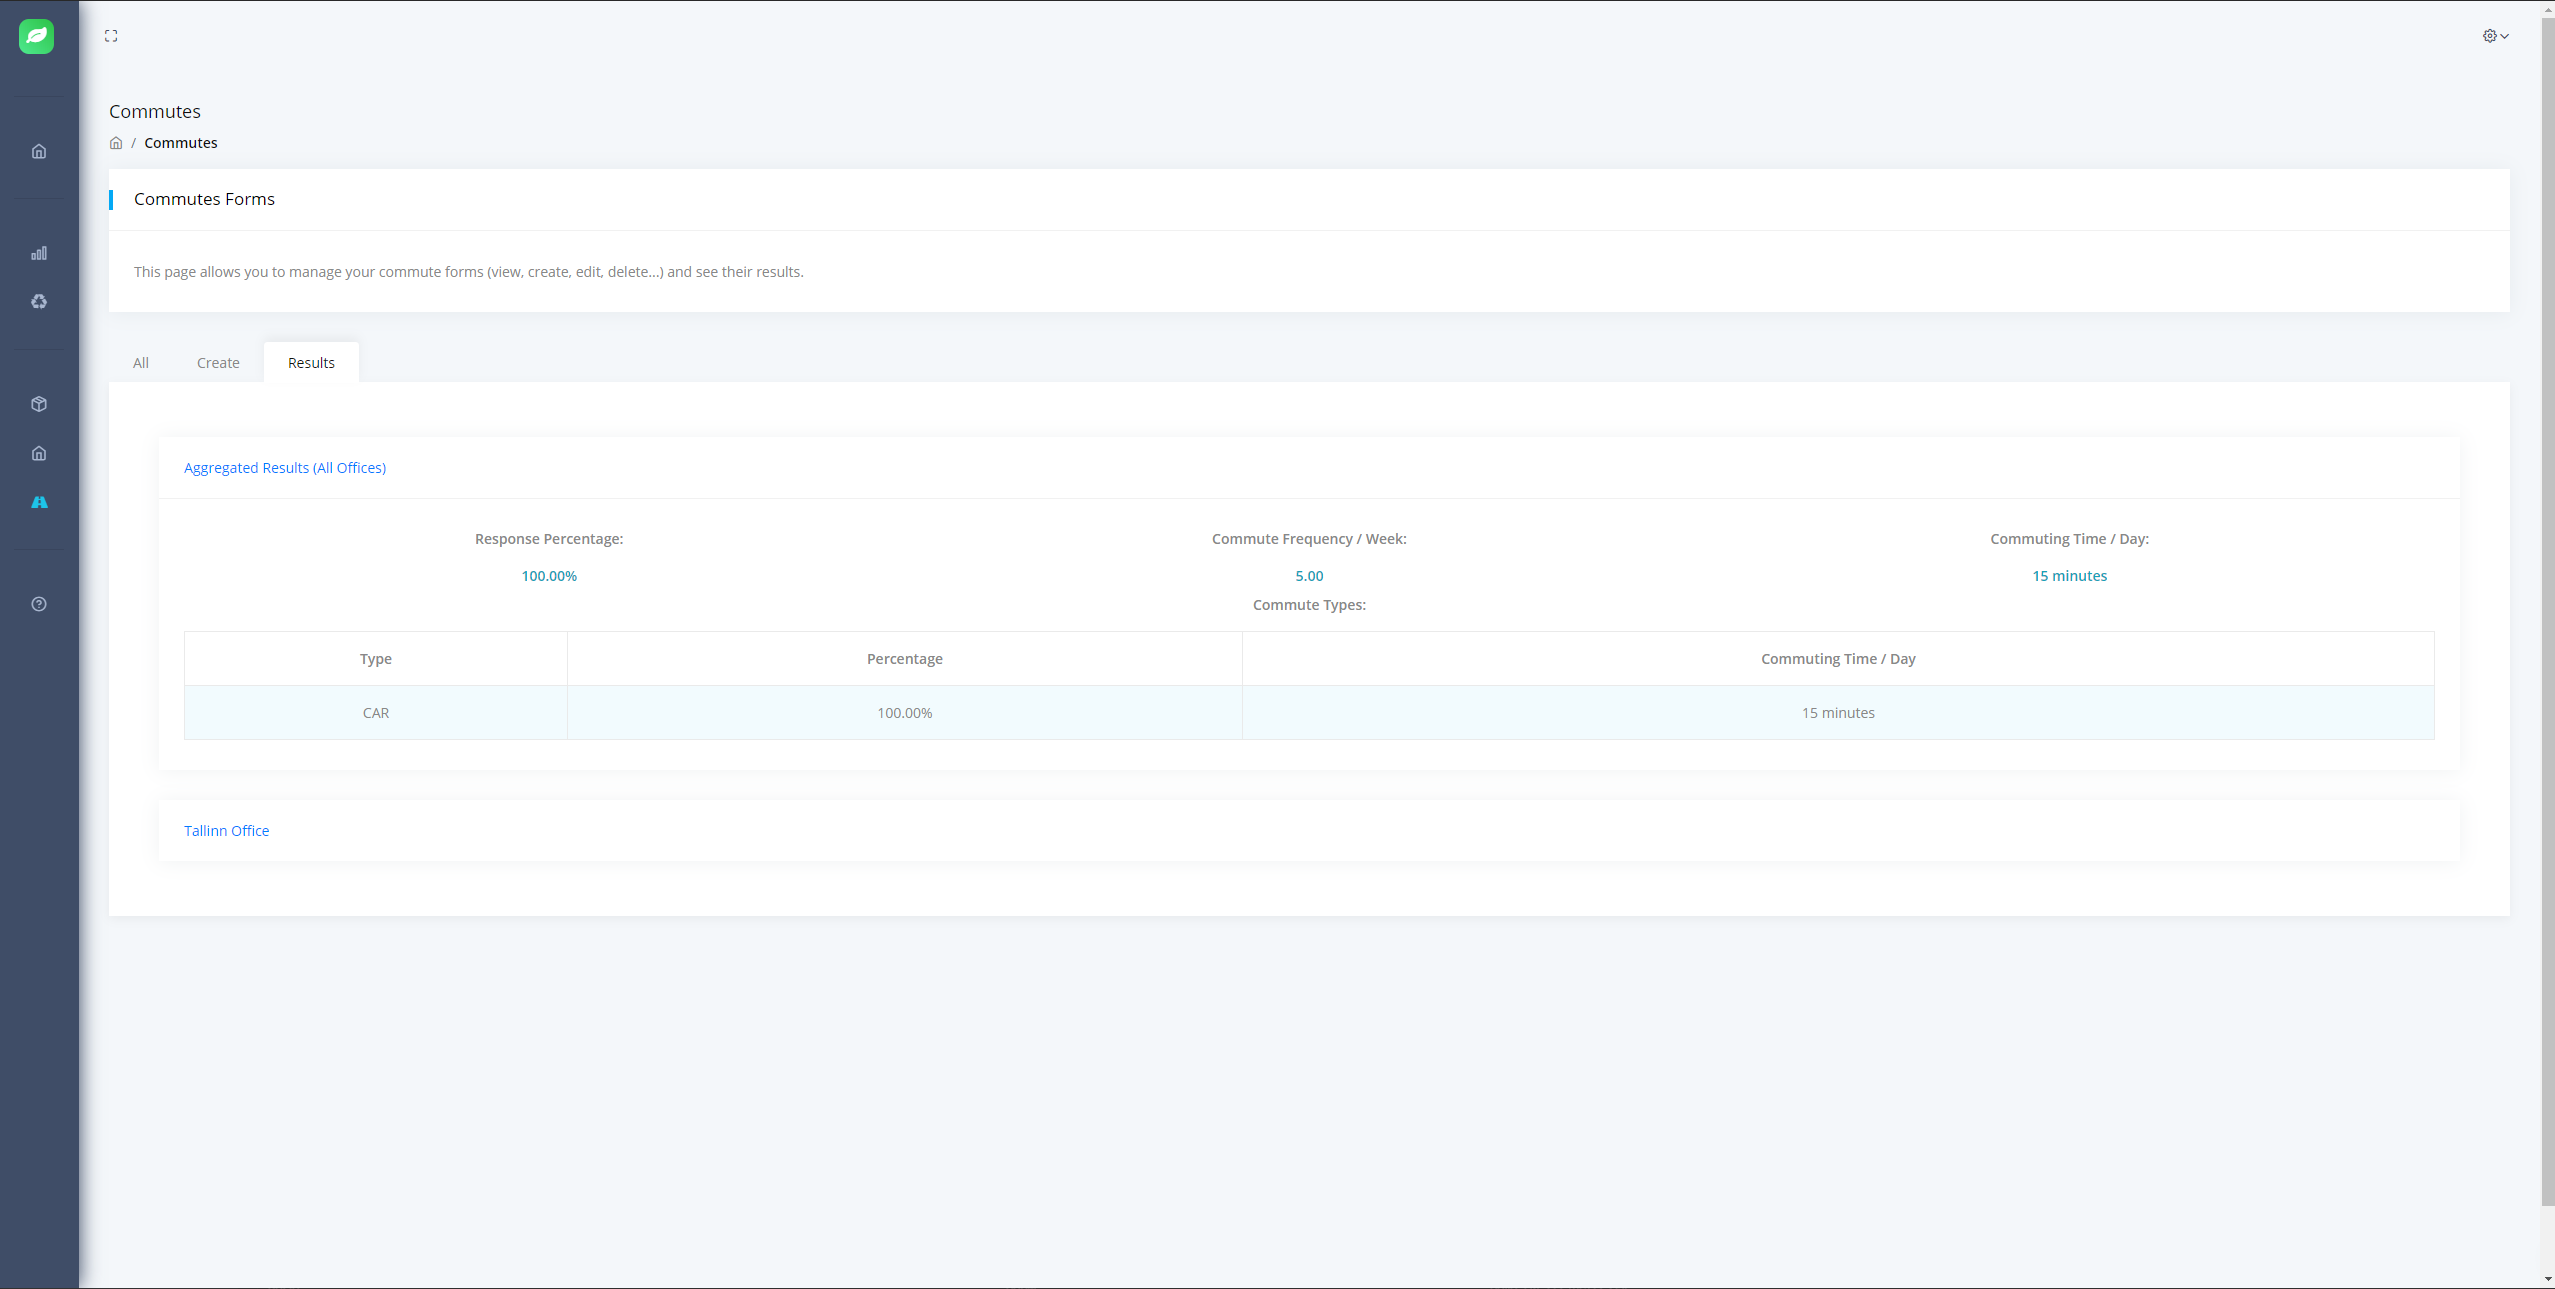The image size is (2555, 1289).
Task: Open the lower home offices sidebar icon
Action: (39, 453)
